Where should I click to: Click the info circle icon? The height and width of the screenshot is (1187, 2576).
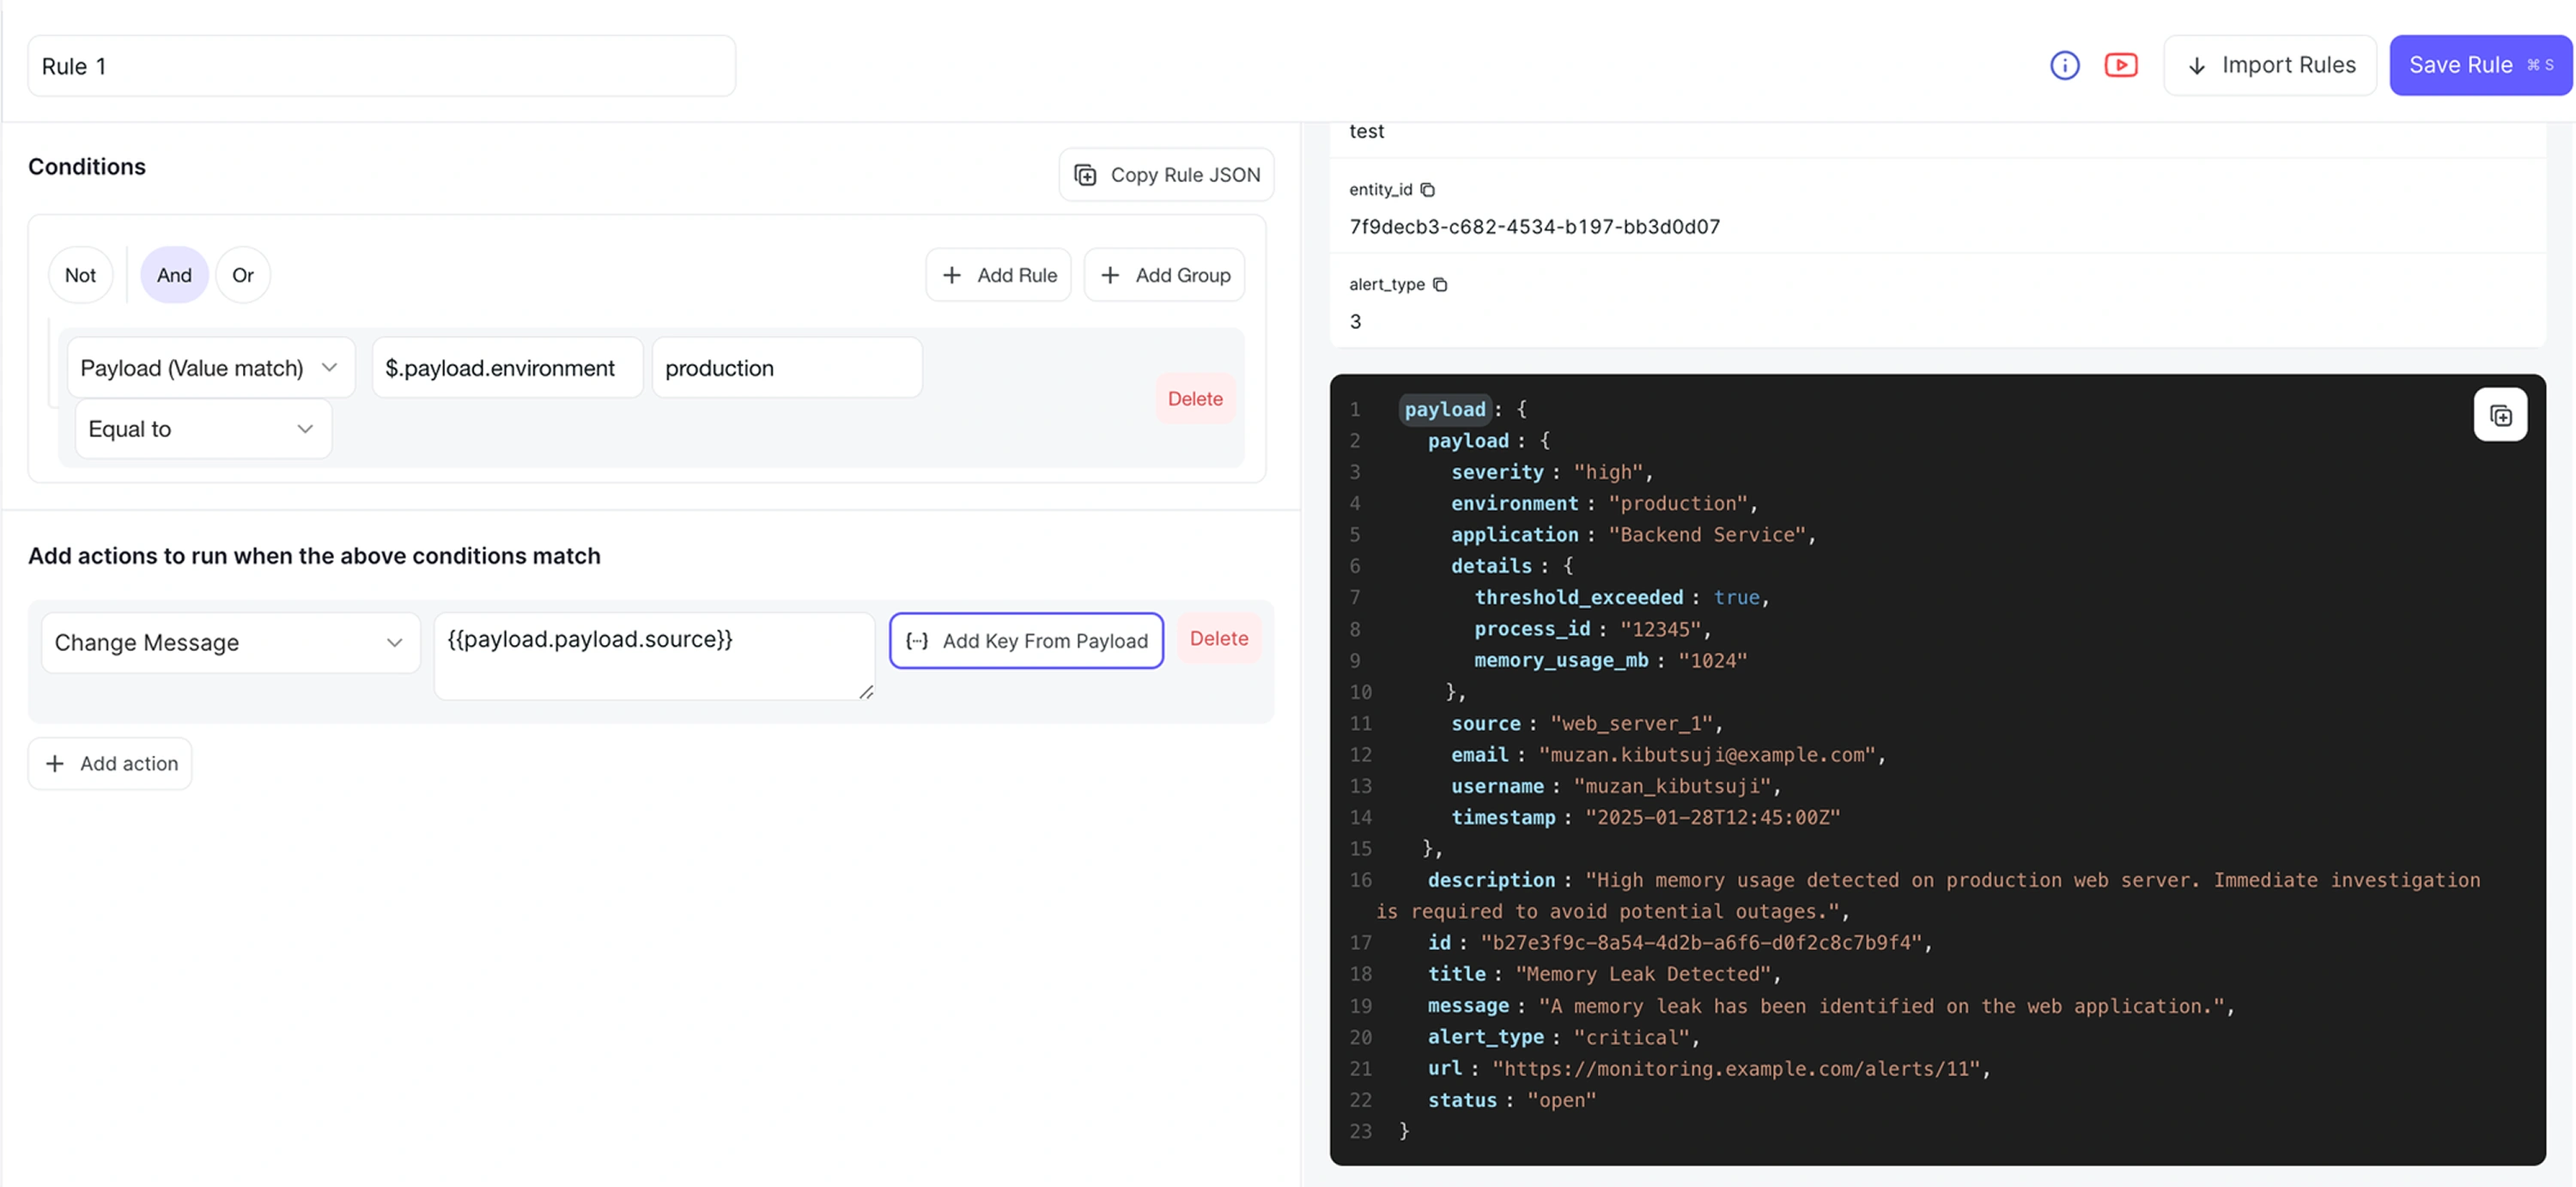(2064, 65)
